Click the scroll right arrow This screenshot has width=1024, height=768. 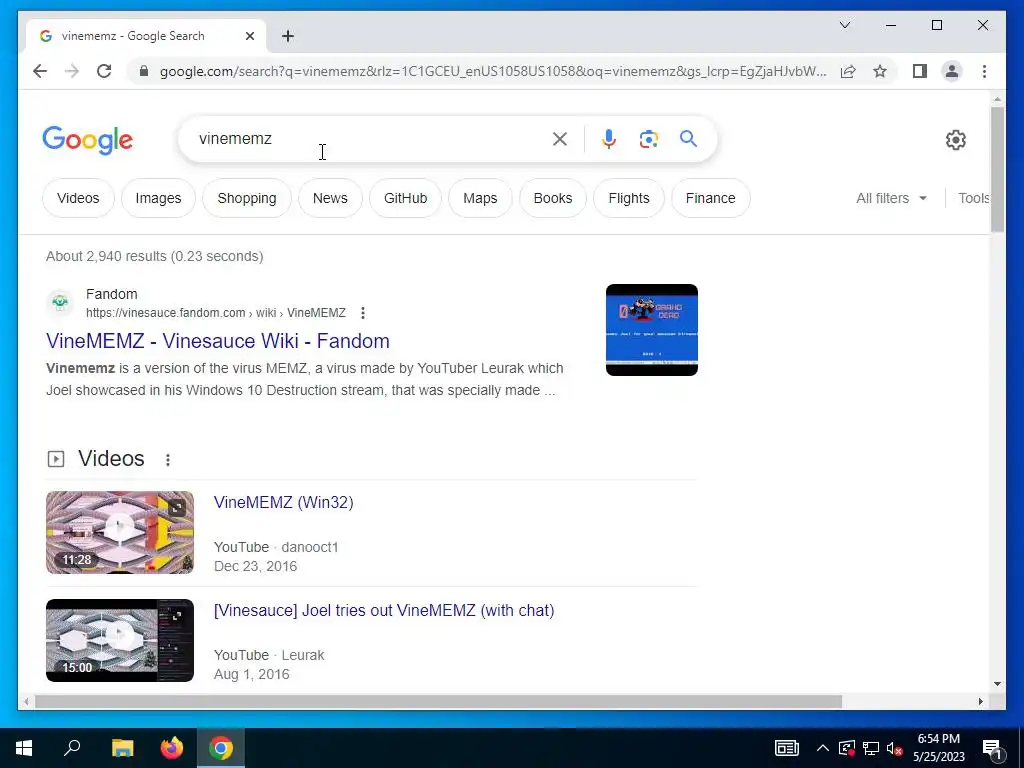981,701
